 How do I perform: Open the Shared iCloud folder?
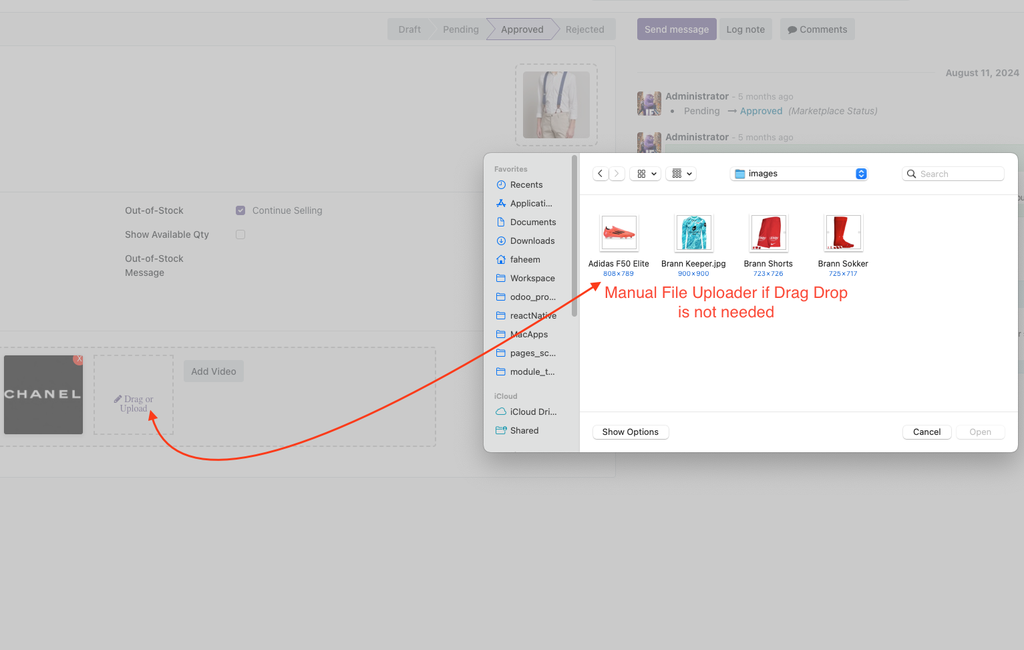click(x=521, y=430)
